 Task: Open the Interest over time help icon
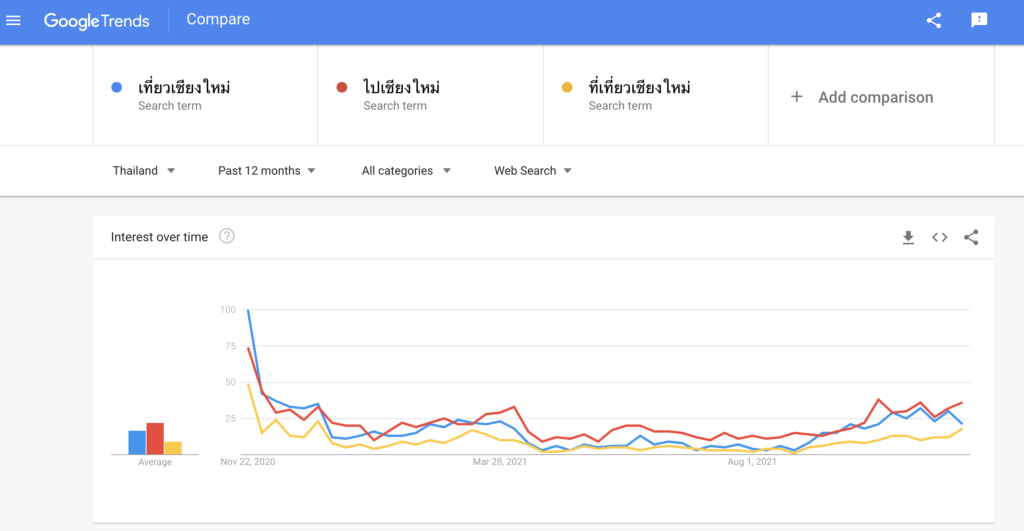[x=227, y=236]
